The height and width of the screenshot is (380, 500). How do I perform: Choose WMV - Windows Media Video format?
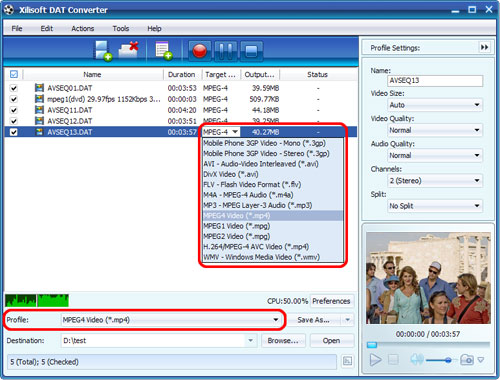point(273,257)
